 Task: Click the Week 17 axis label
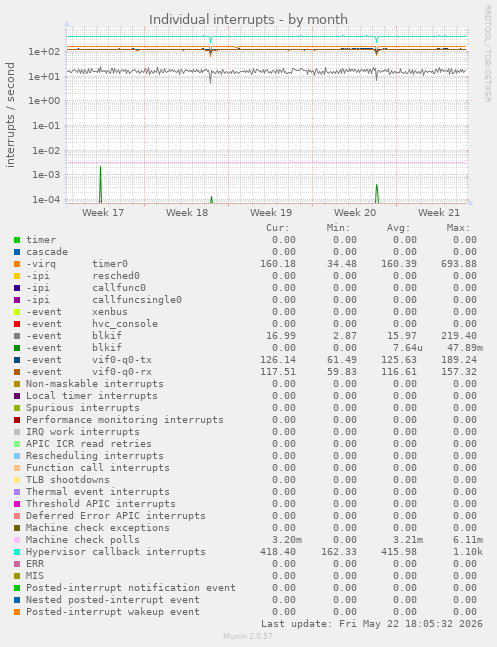[x=103, y=213]
